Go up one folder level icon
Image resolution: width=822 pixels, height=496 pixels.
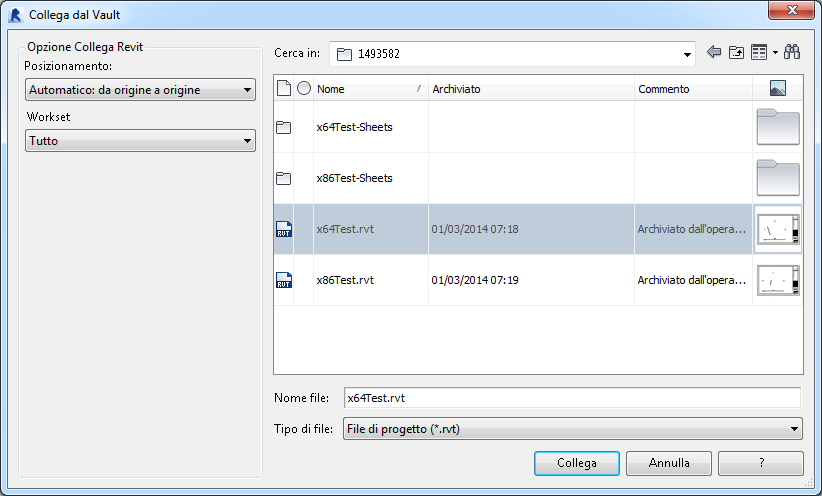point(737,52)
